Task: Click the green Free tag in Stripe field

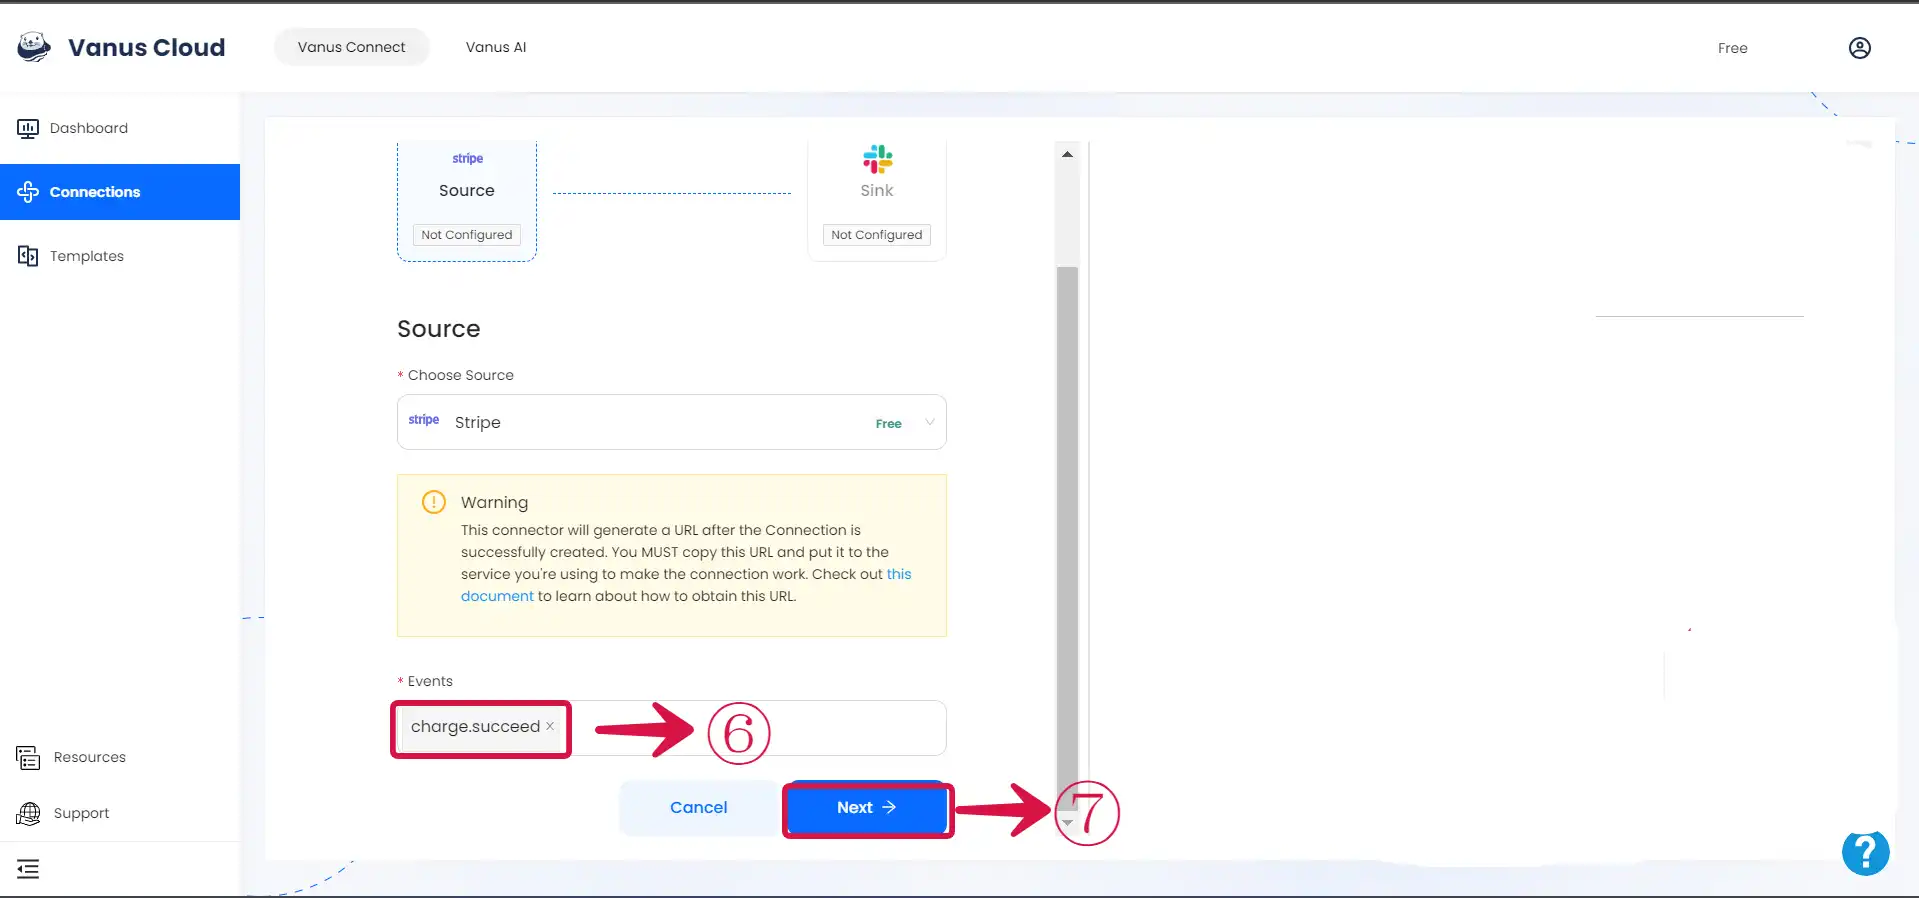Action: (x=889, y=424)
